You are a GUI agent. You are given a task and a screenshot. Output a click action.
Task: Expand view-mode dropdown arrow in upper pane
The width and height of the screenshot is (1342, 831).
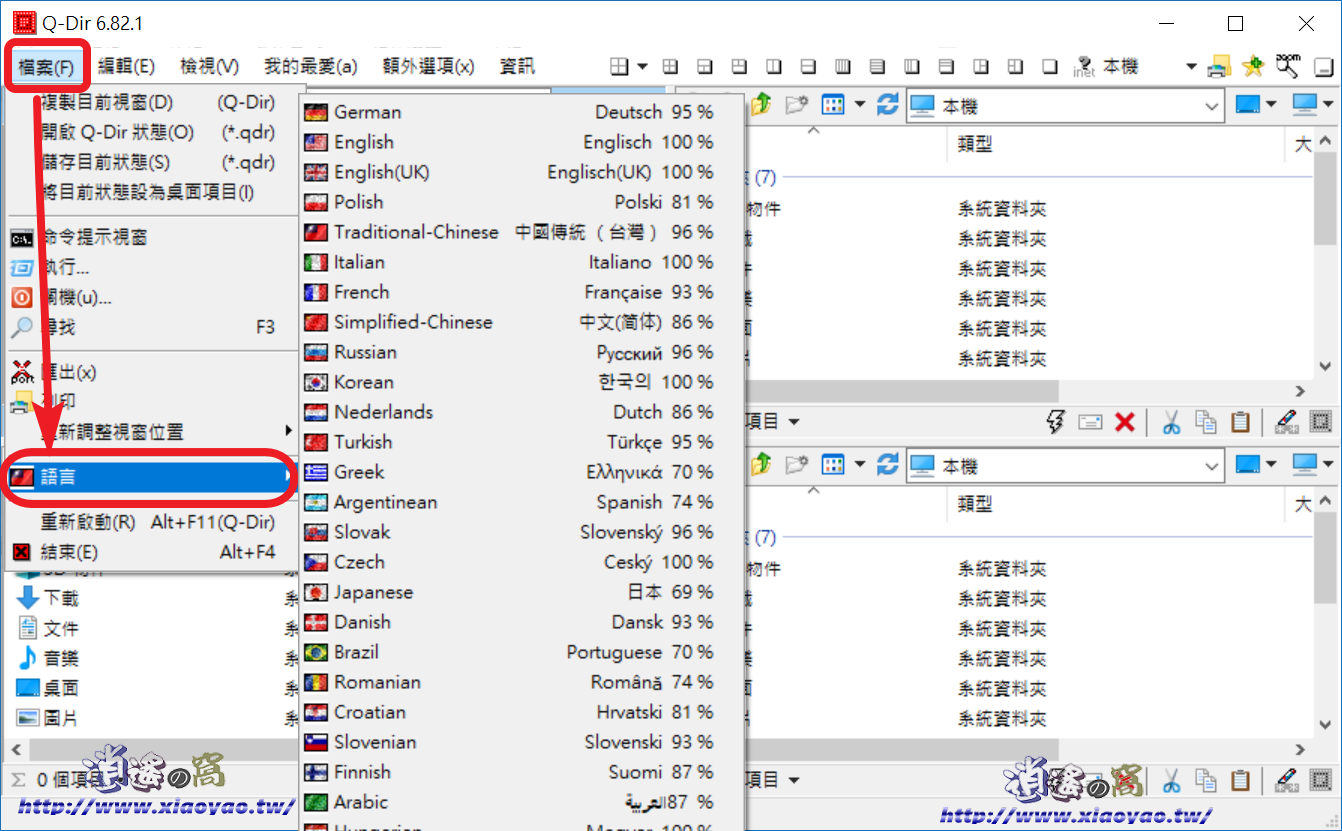pyautogui.click(x=859, y=104)
